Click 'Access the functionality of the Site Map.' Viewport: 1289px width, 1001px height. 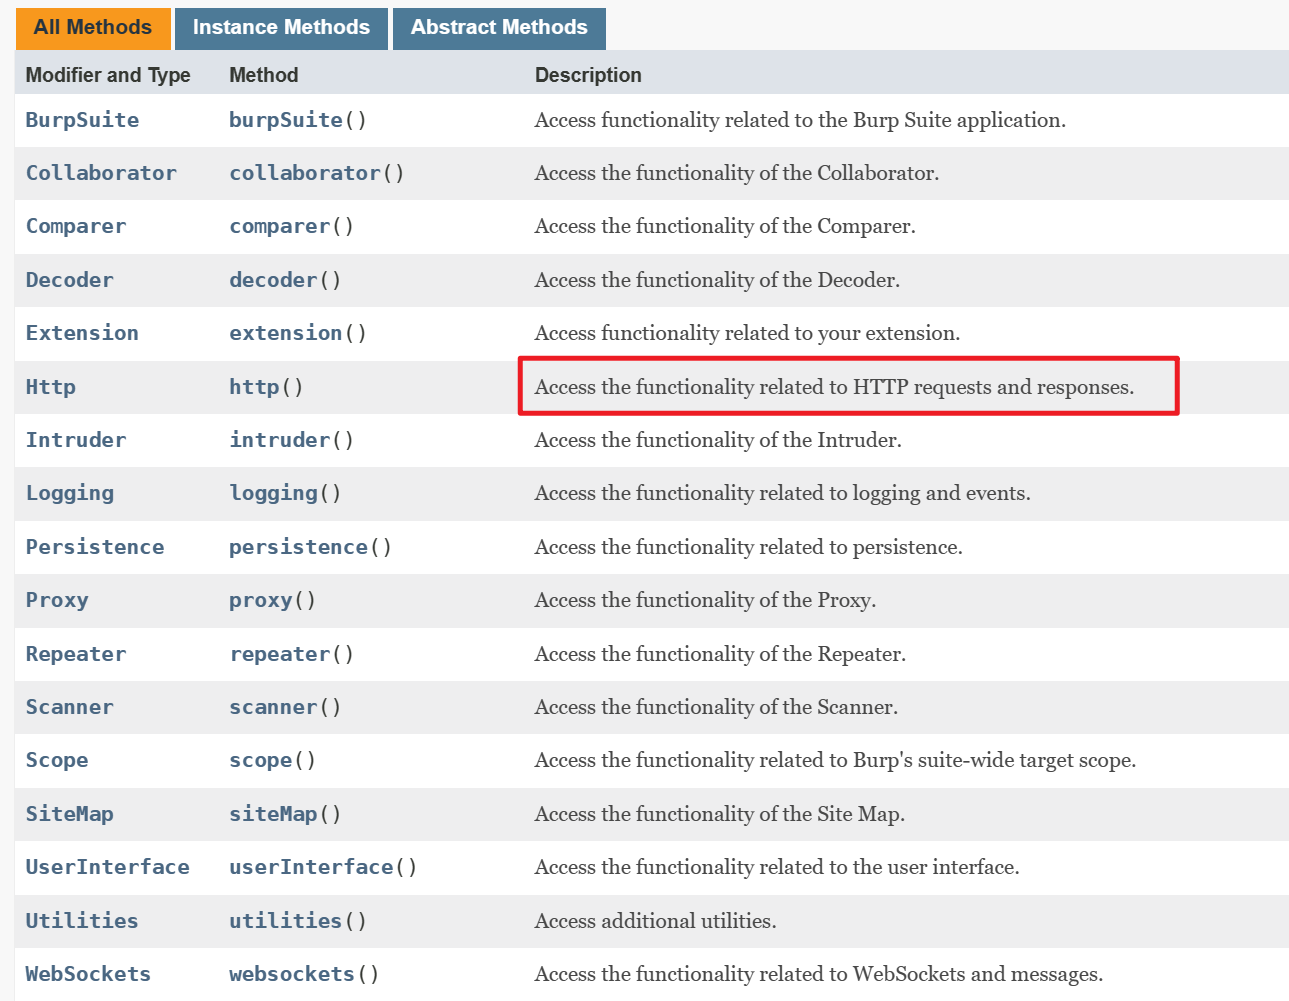[x=720, y=814]
